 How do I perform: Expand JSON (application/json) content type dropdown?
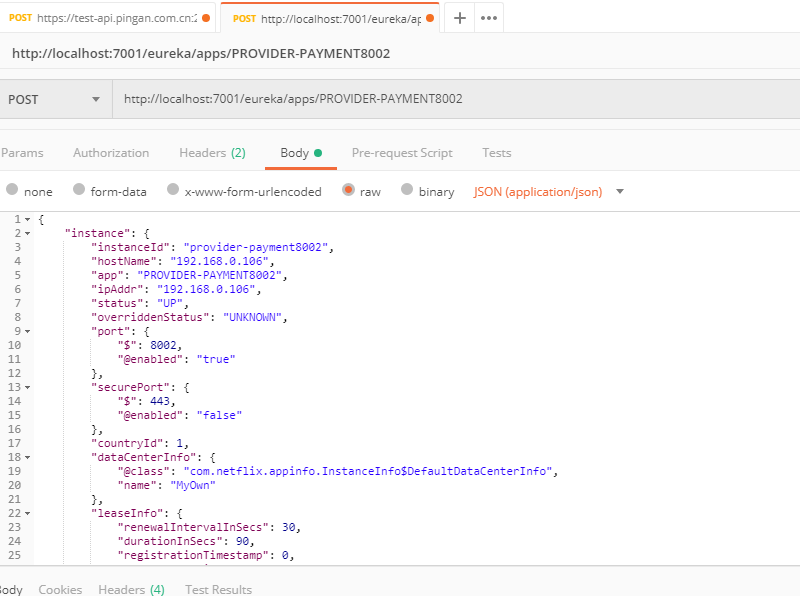(619, 191)
